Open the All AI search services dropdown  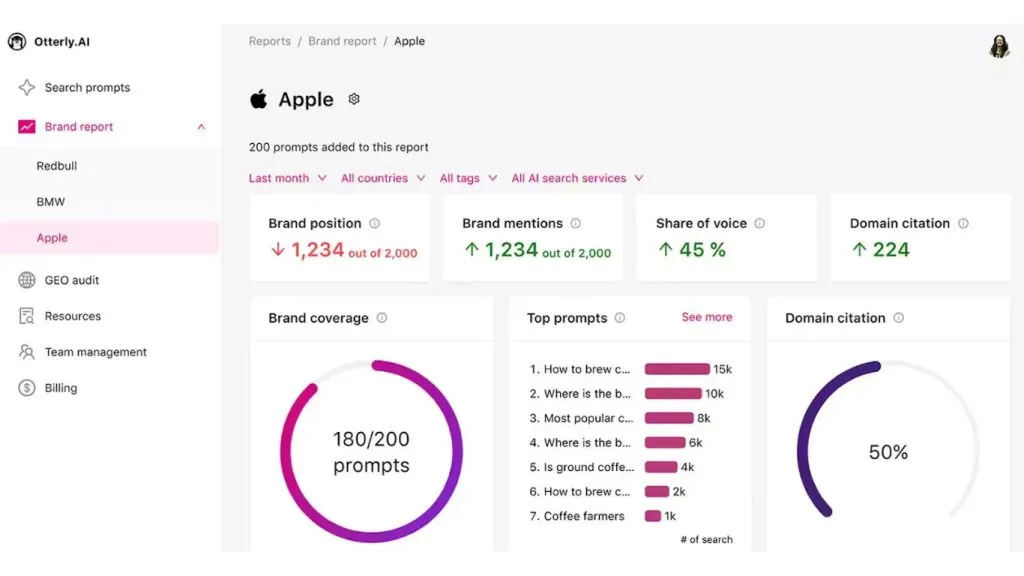pyautogui.click(x=577, y=178)
